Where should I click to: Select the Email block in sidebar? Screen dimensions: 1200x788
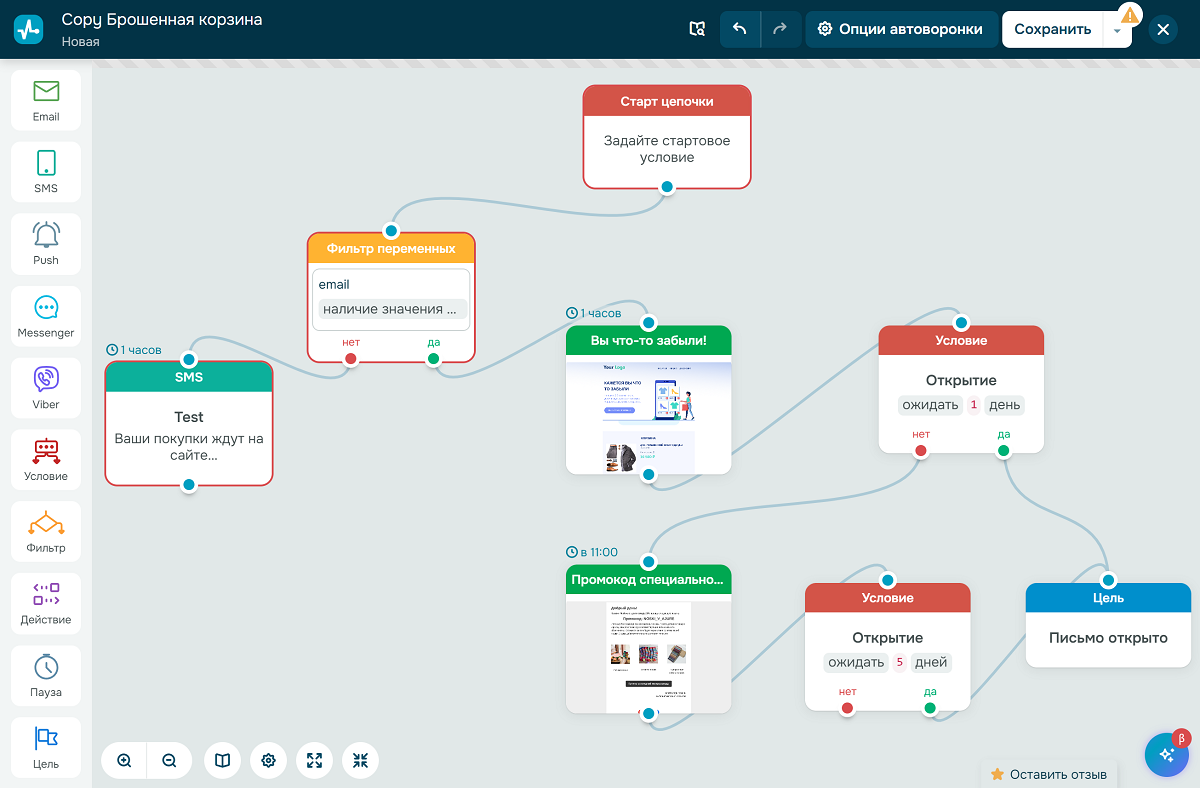coord(46,100)
